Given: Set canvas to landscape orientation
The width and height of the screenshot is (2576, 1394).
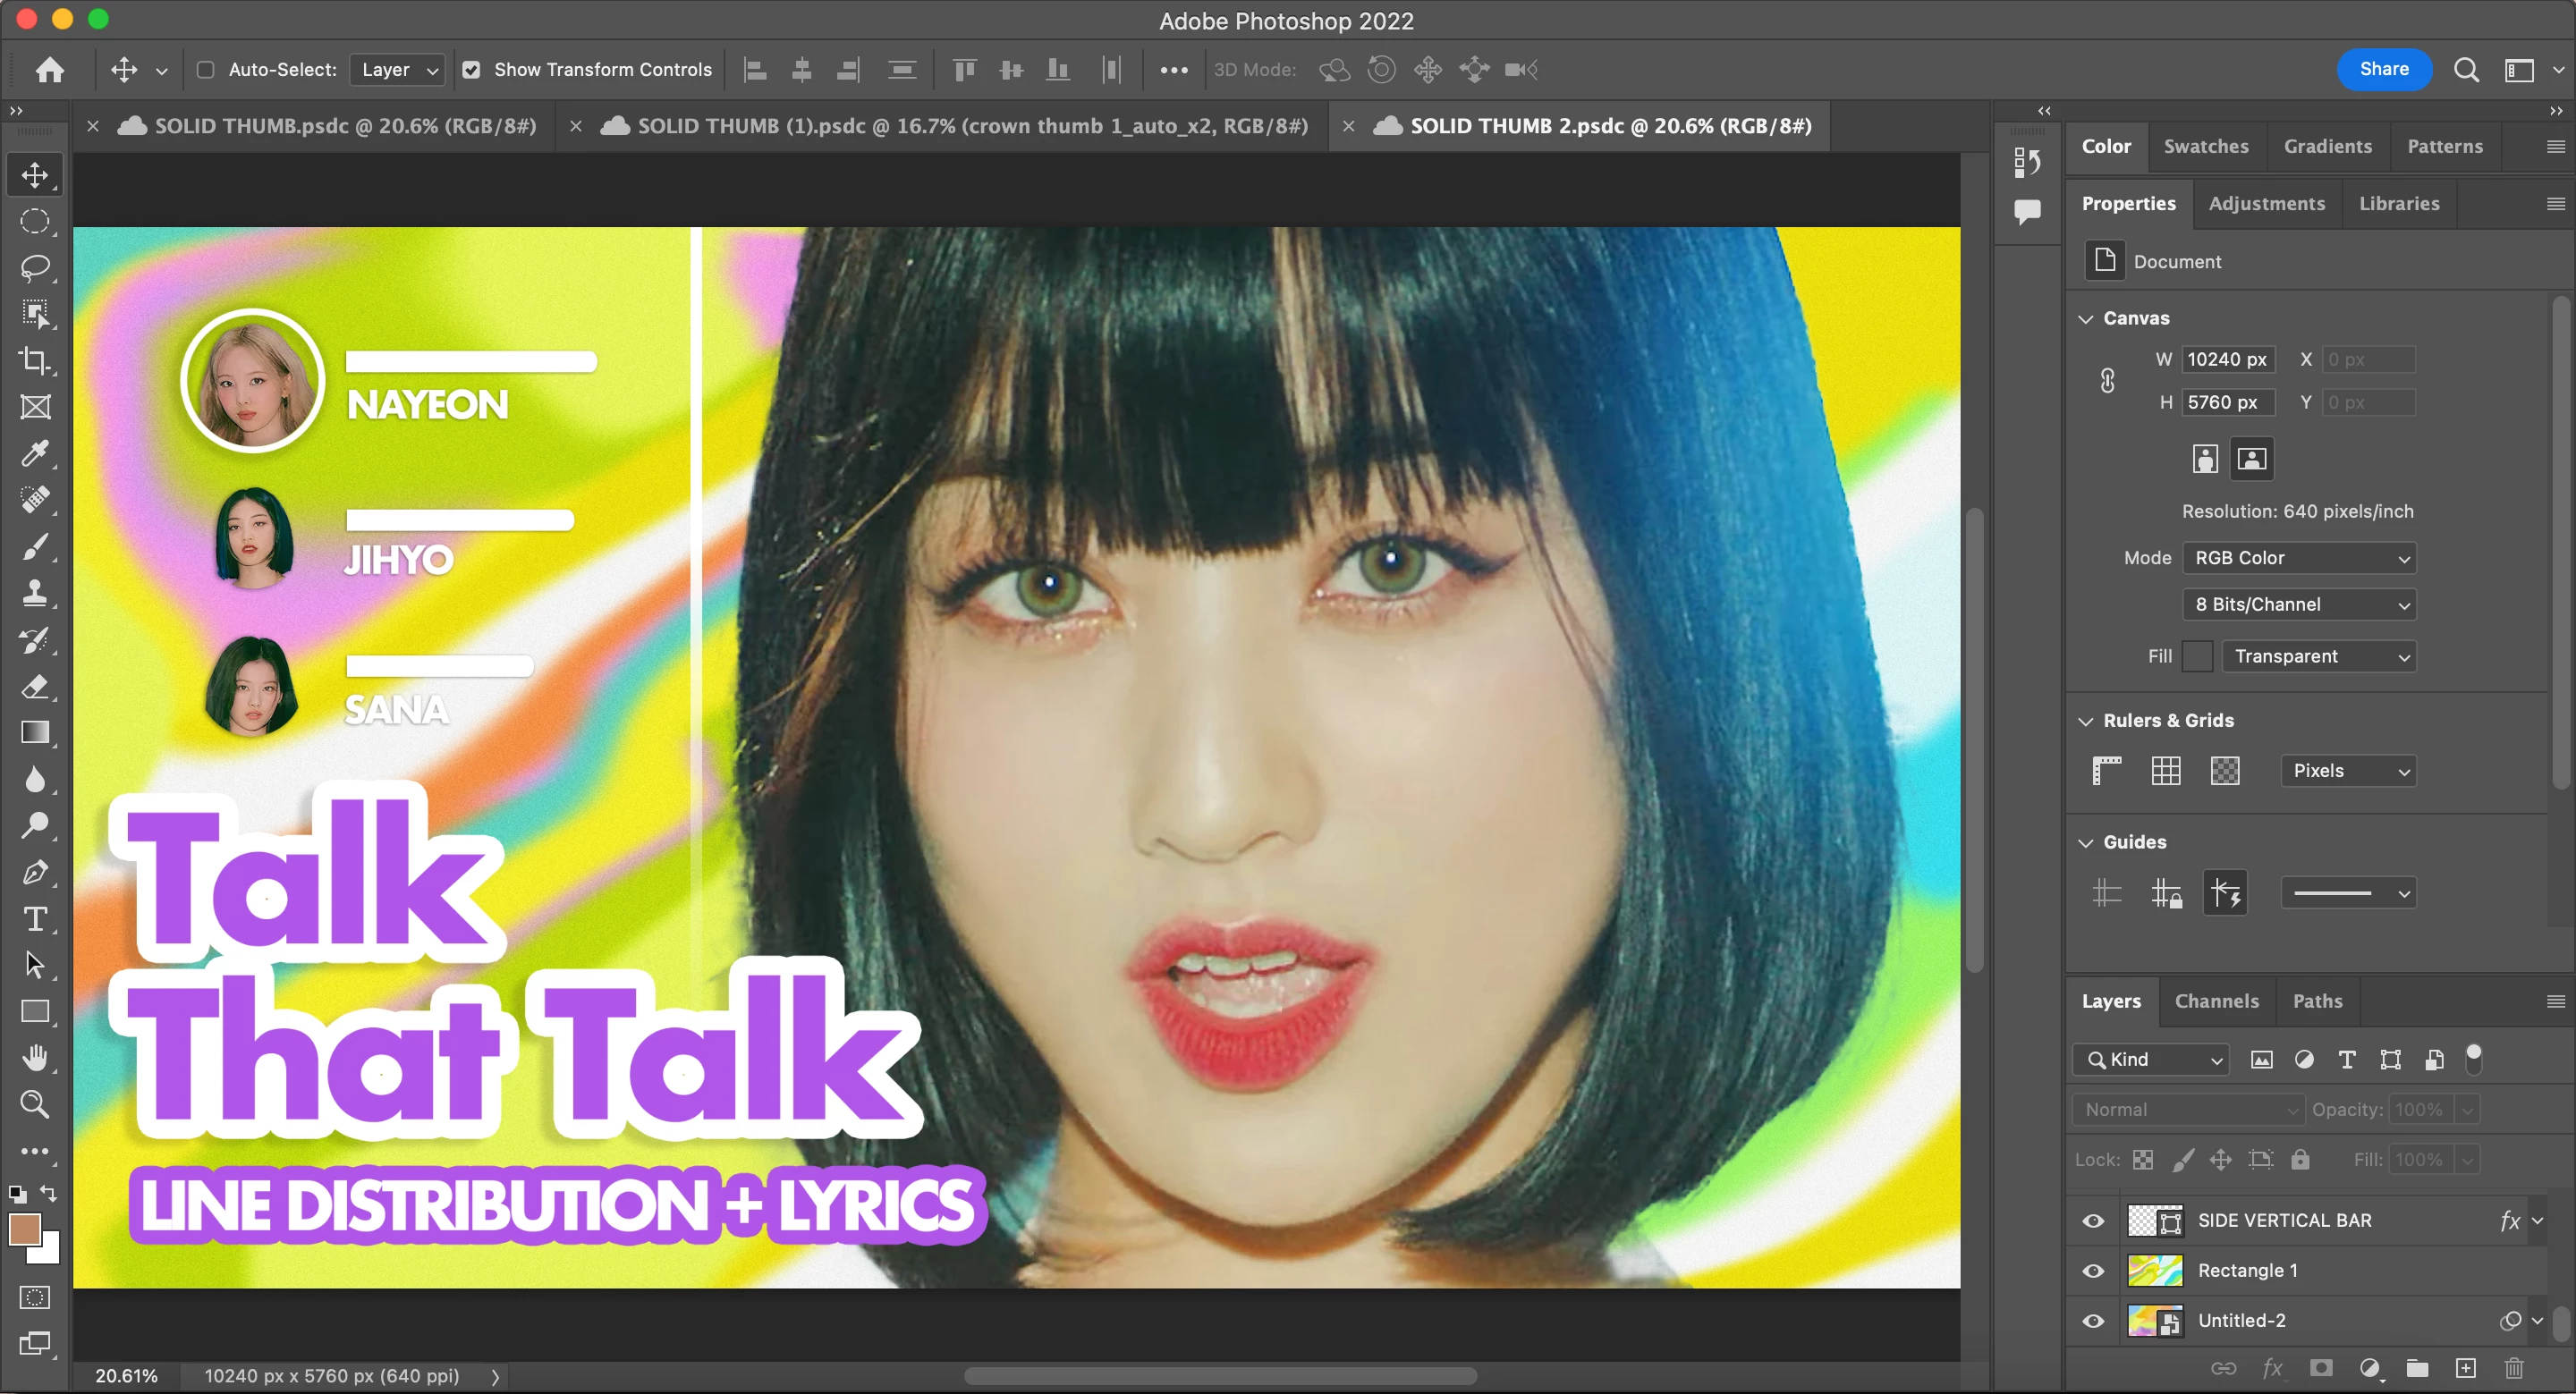Looking at the screenshot, I should coord(2252,459).
